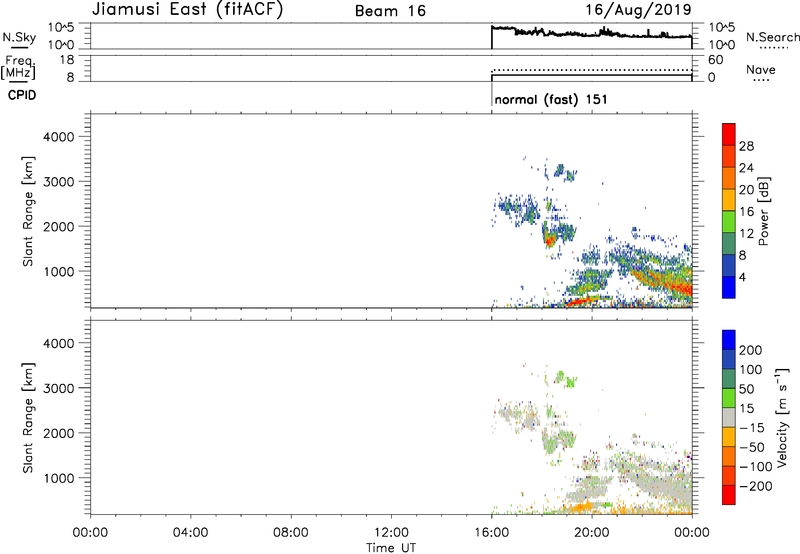Click the '04:00' time axis tick
The height and width of the screenshot is (554, 800).
coord(191,533)
